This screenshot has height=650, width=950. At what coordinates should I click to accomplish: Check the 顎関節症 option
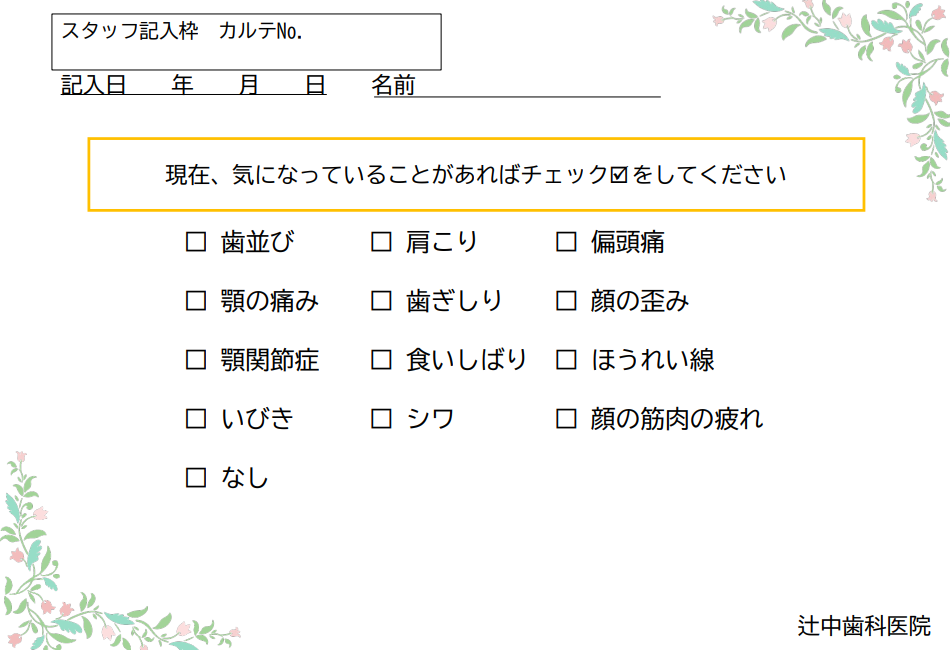click(196, 360)
